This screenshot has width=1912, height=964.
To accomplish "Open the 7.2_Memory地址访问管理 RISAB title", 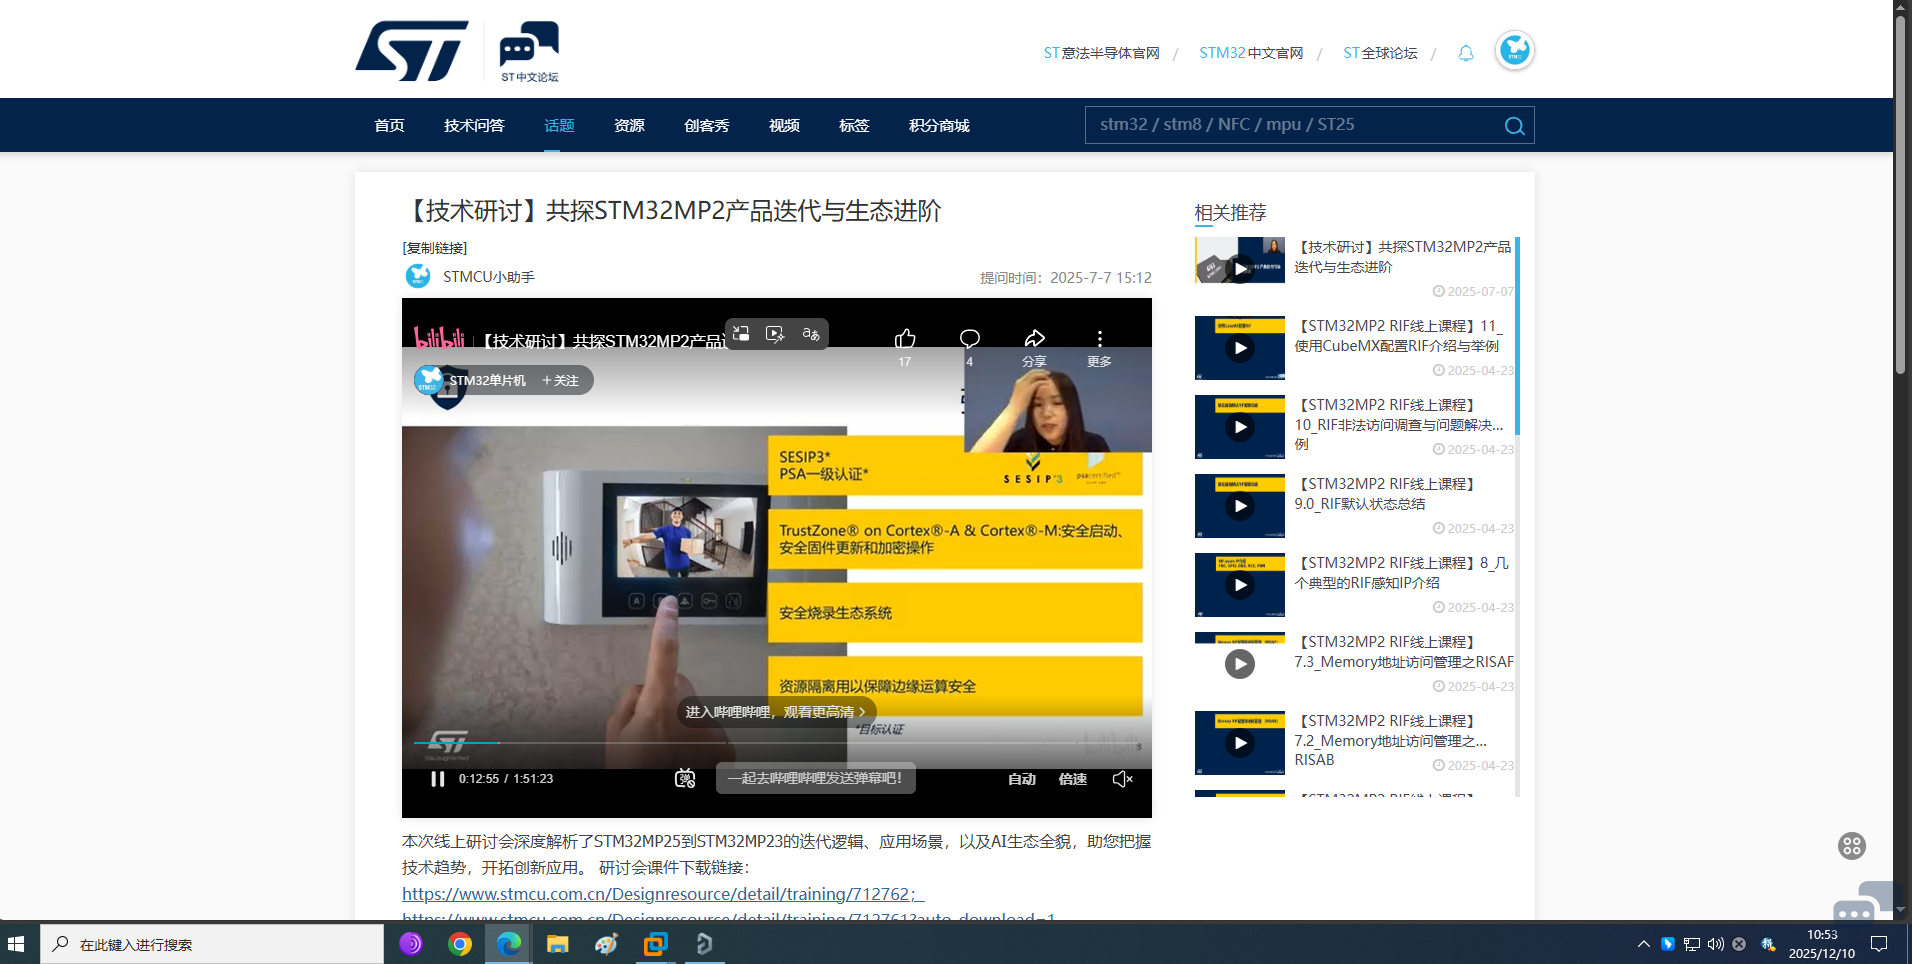I will coord(1391,740).
